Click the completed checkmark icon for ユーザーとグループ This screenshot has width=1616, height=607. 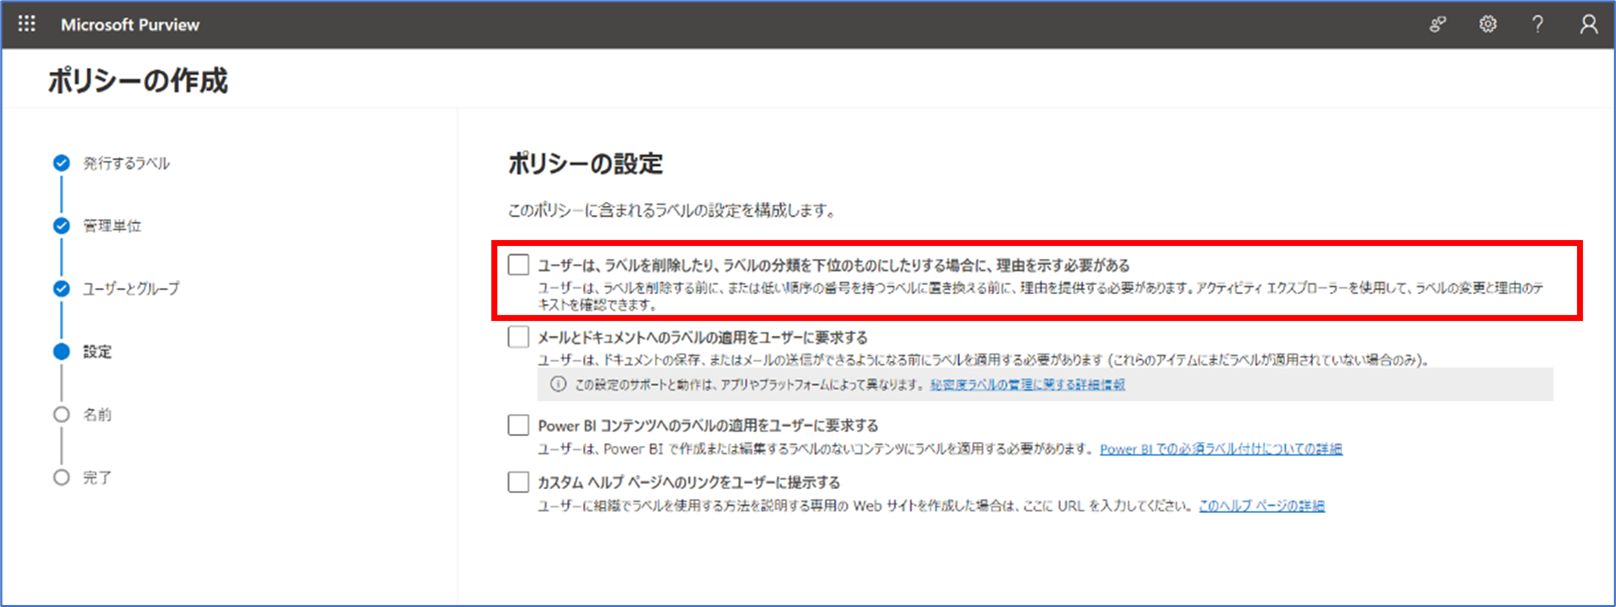click(x=62, y=289)
